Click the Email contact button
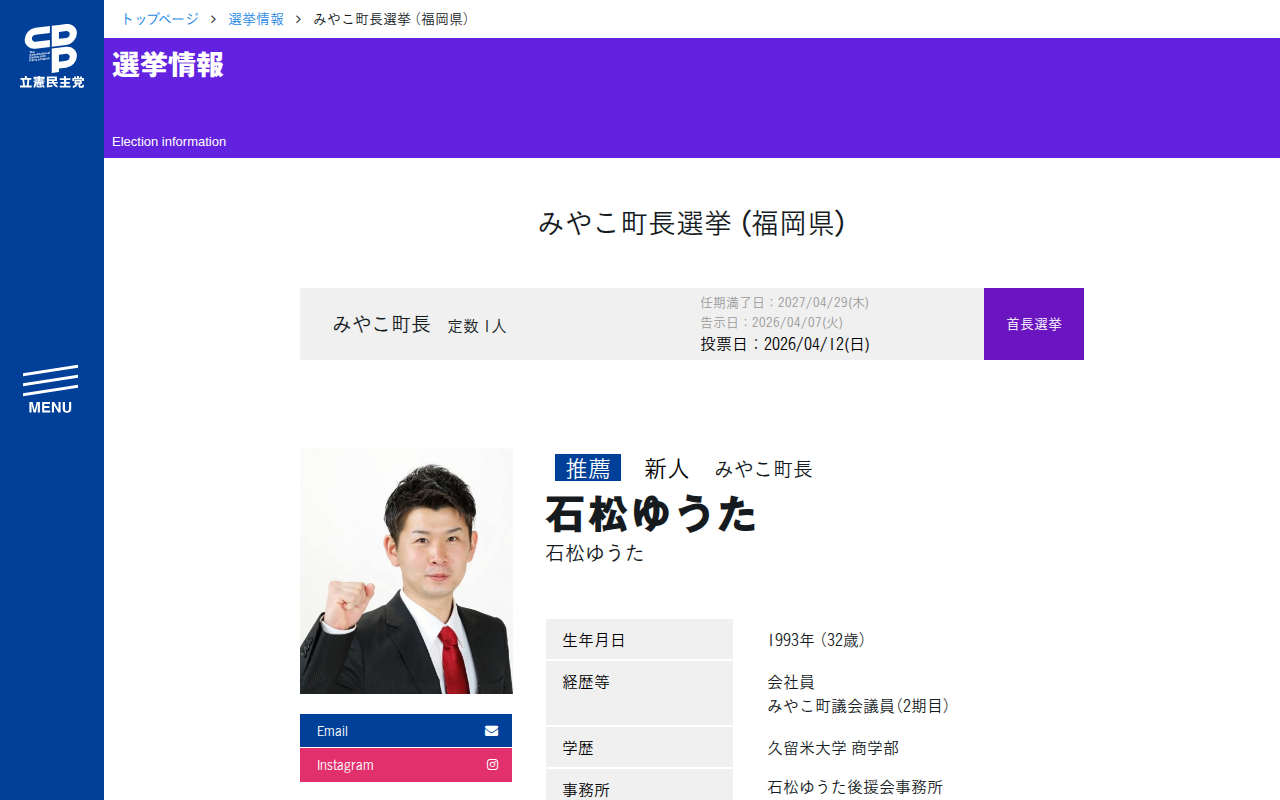This screenshot has width=1280, height=800. [x=406, y=731]
